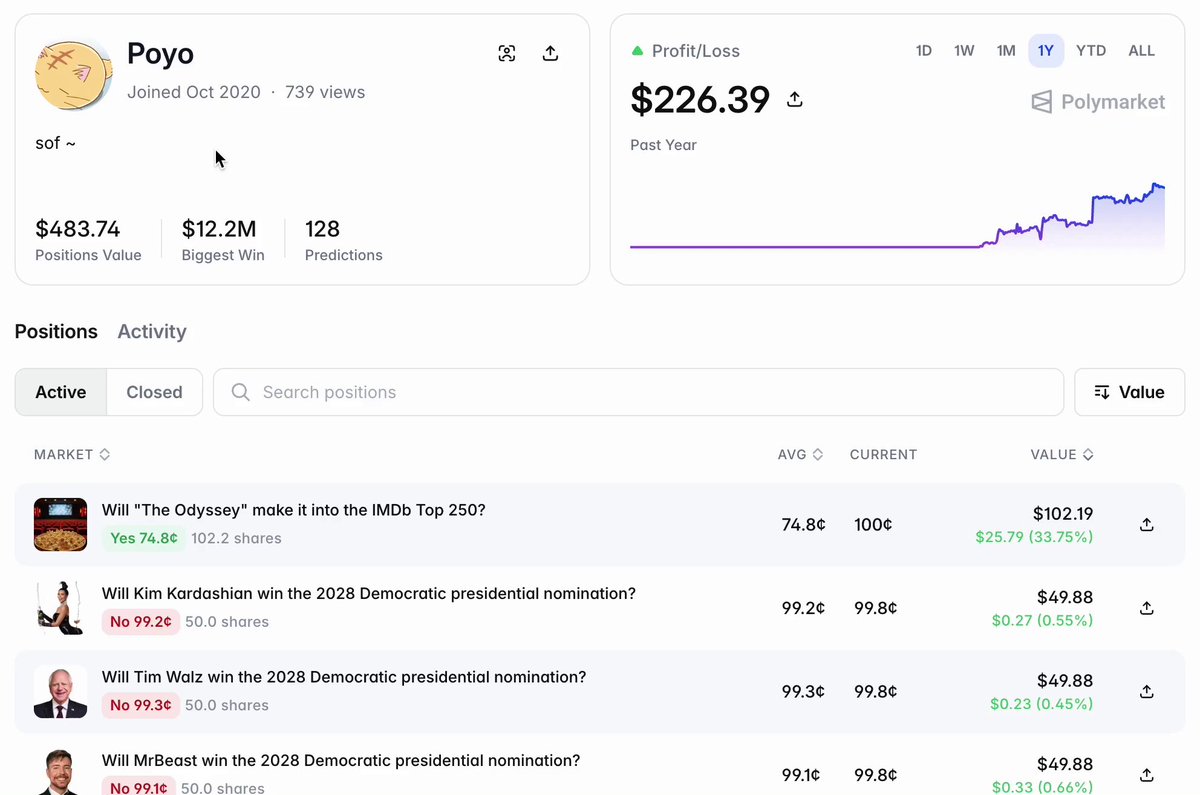
Task: Open the Odyssey IMDb Top 250 market
Action: [293, 510]
